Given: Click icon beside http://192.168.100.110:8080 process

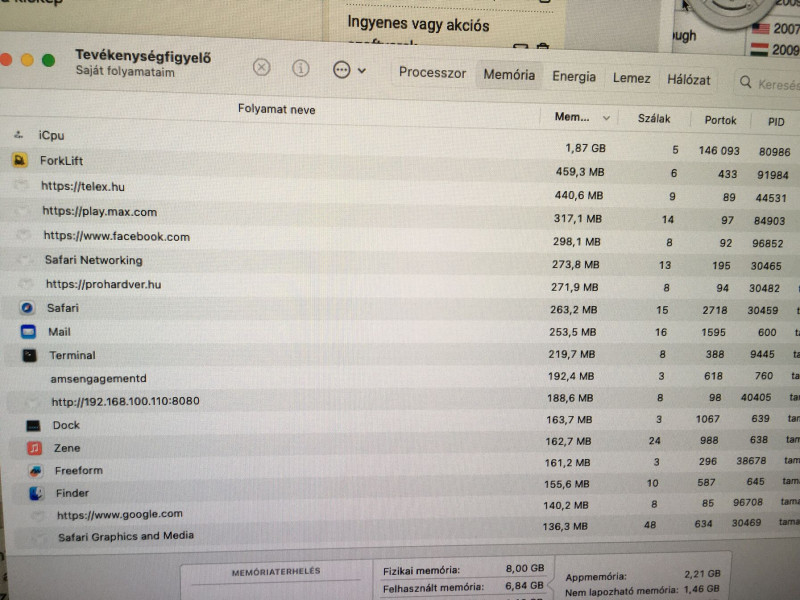Looking at the screenshot, I should click(x=32, y=402).
